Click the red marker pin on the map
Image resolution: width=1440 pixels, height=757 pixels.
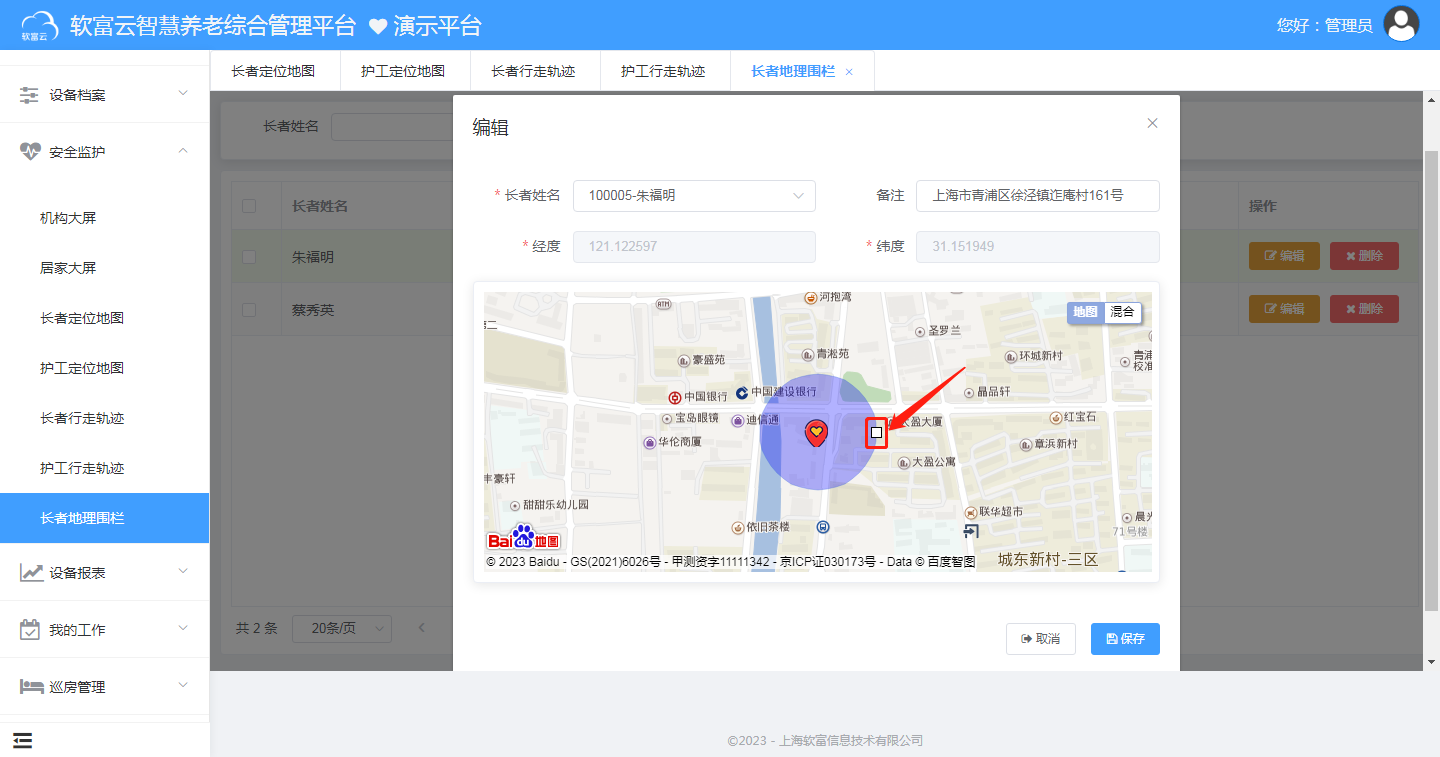pyautogui.click(x=817, y=430)
